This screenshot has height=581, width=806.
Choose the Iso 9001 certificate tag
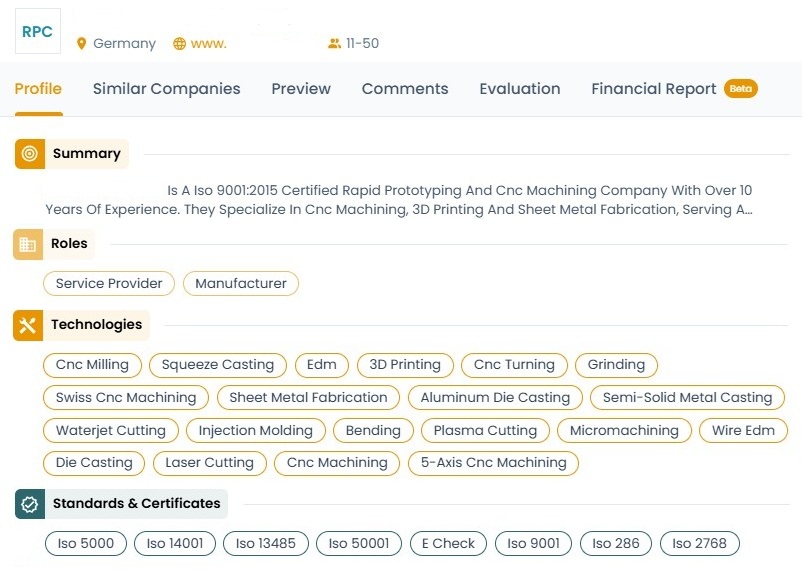tap(534, 544)
